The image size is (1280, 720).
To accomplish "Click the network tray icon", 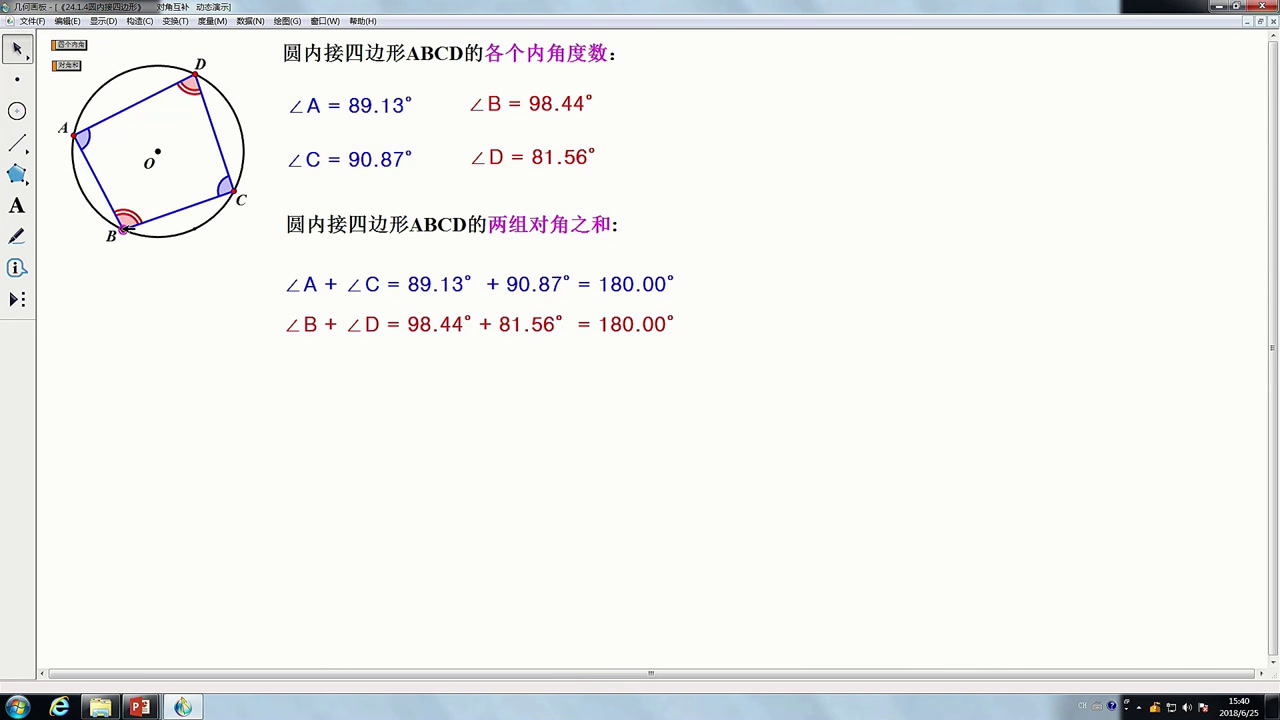I will point(1171,707).
